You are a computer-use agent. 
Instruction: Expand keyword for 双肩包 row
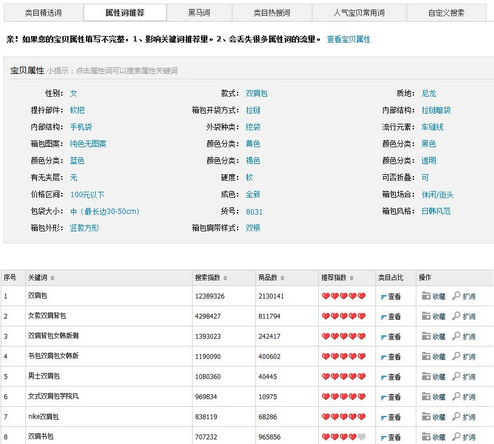tap(464, 296)
